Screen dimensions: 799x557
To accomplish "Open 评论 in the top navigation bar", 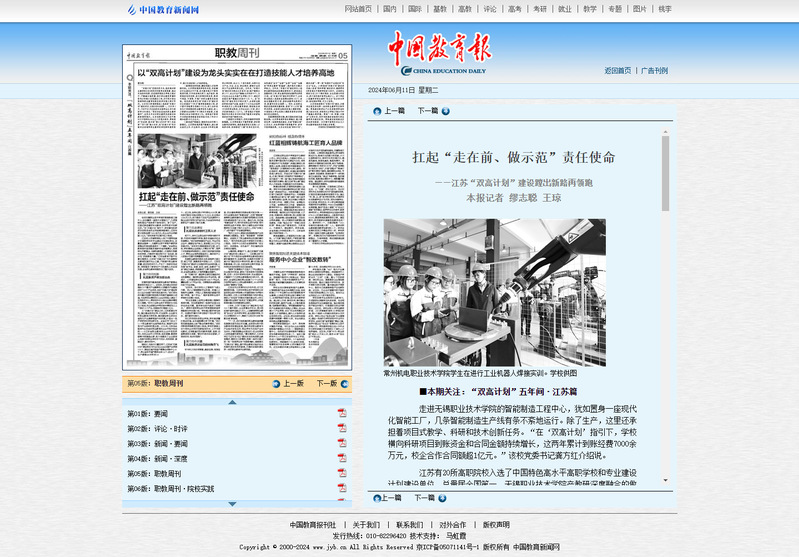I will tap(489, 9).
